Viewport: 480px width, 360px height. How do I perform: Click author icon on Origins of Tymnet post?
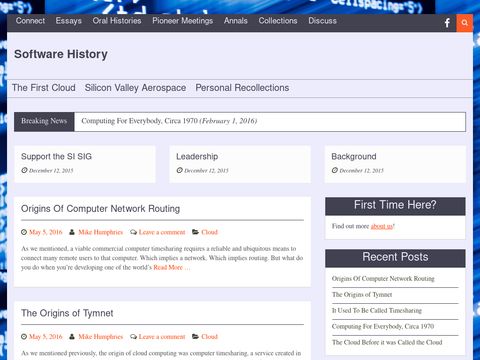coord(72,337)
